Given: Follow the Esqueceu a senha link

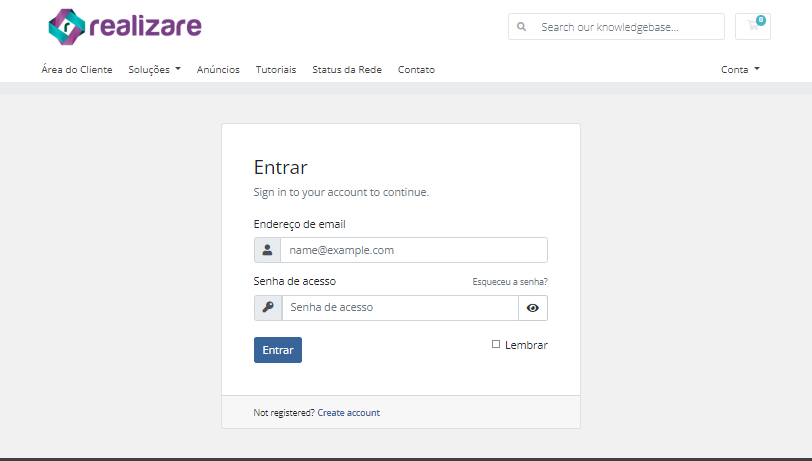Looking at the screenshot, I should click(510, 282).
